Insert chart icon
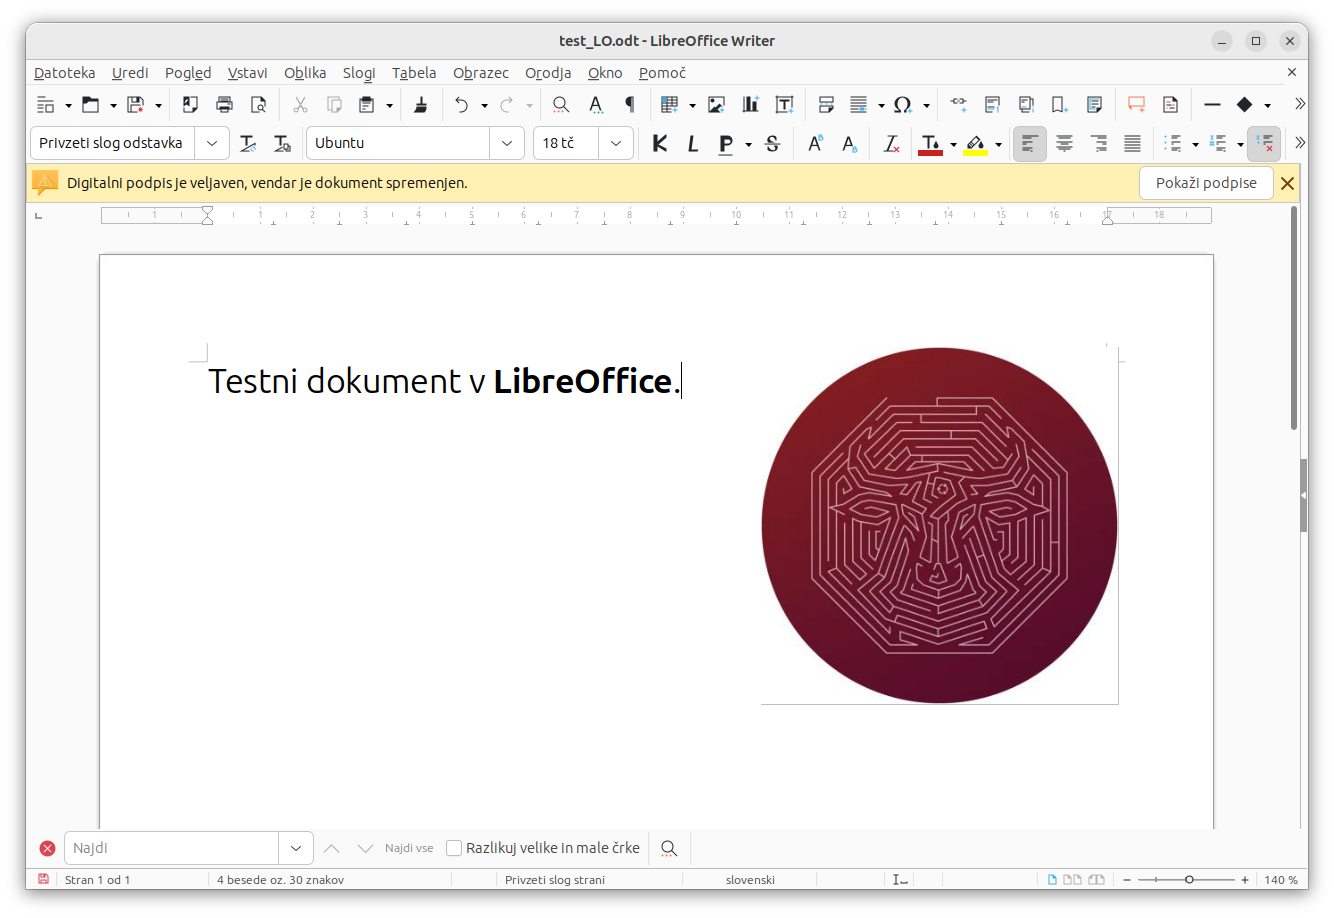Viewport: 1334px width, 918px height. point(750,104)
